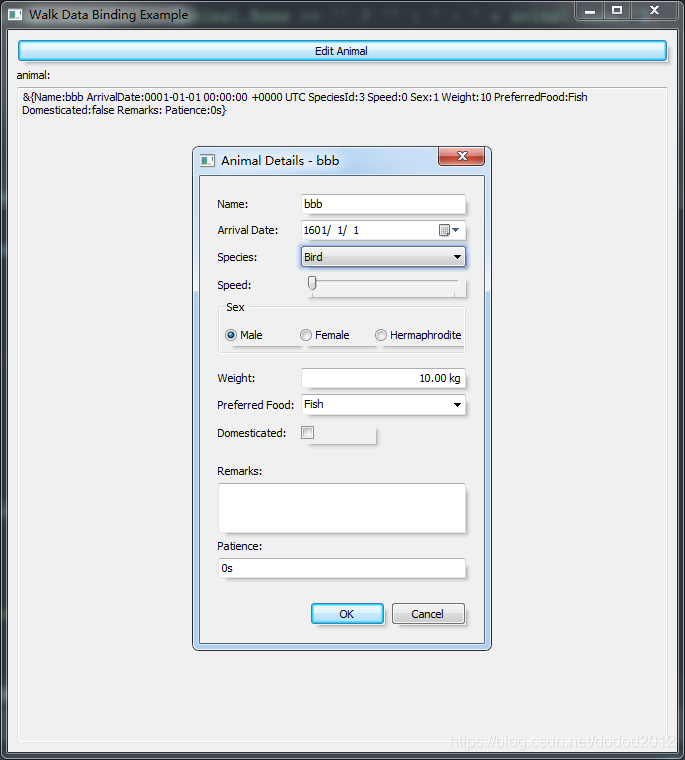Close the Walk Data Binding Example window
The width and height of the screenshot is (685, 760).
(654, 11)
